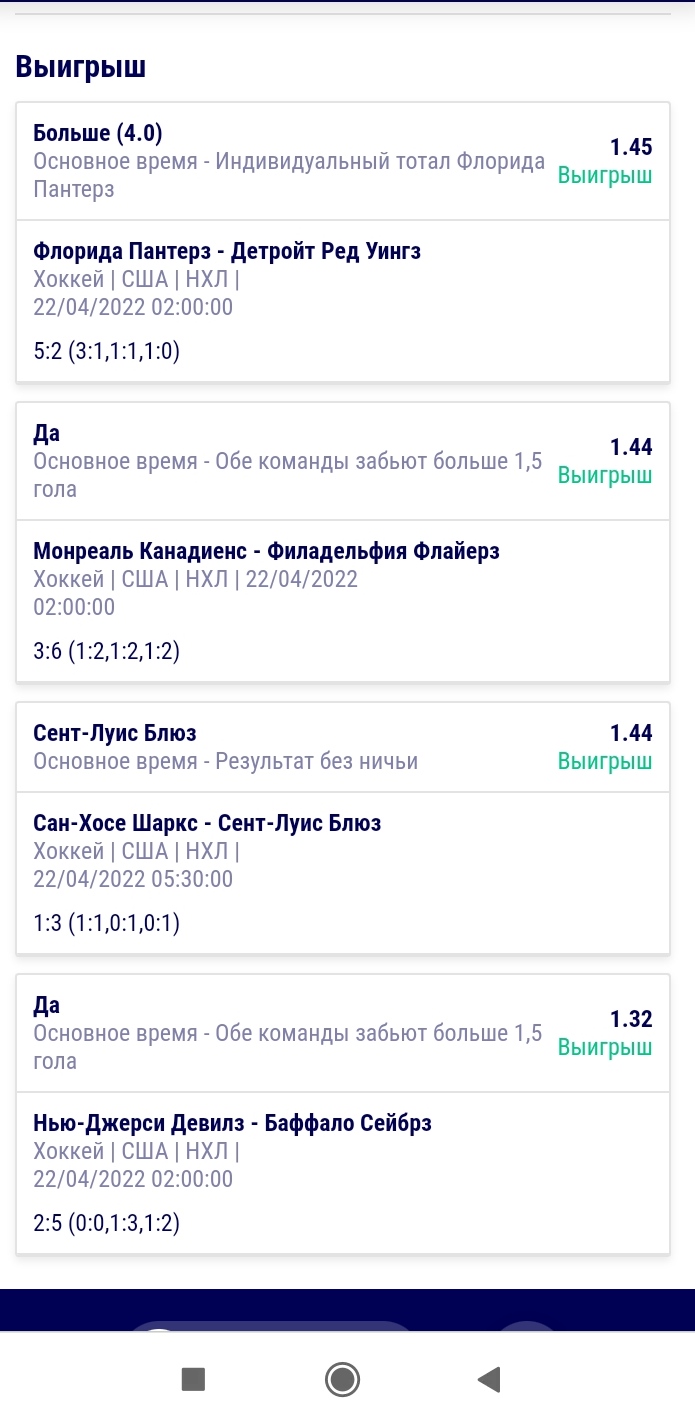Tap the Сент-Луис Блюз selection title
The width and height of the screenshot is (695, 1420).
pyautogui.click(x=115, y=733)
